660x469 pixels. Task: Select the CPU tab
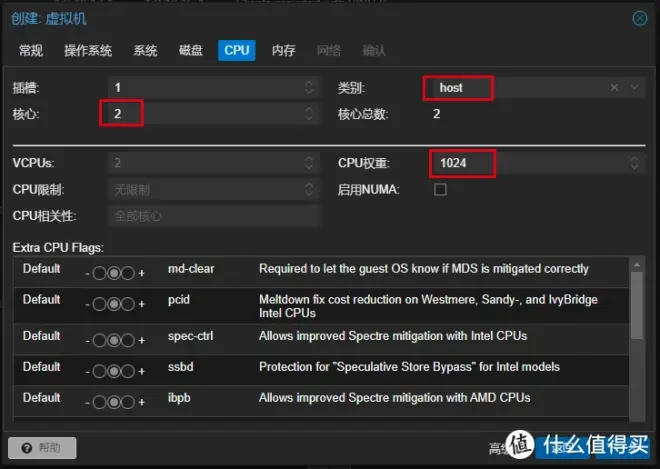[x=237, y=51]
